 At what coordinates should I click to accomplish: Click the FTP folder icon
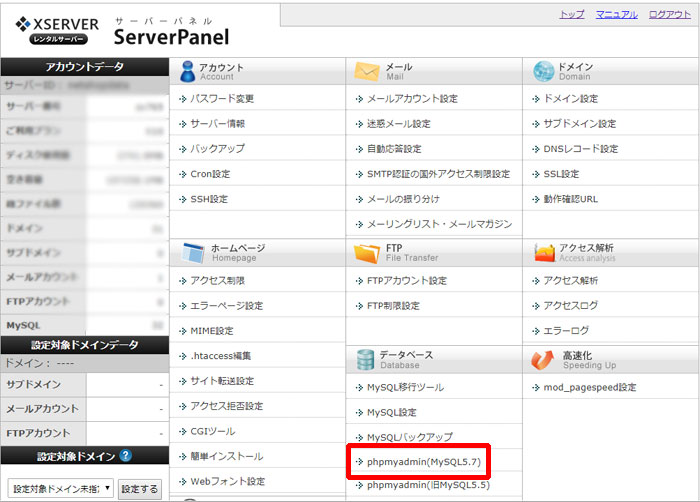coord(367,253)
